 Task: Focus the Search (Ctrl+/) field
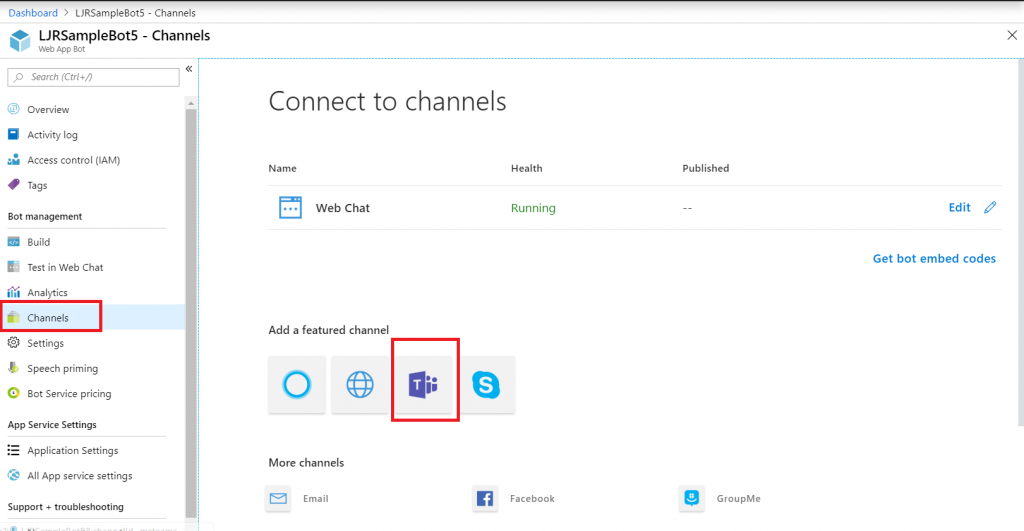pyautogui.click(x=93, y=77)
